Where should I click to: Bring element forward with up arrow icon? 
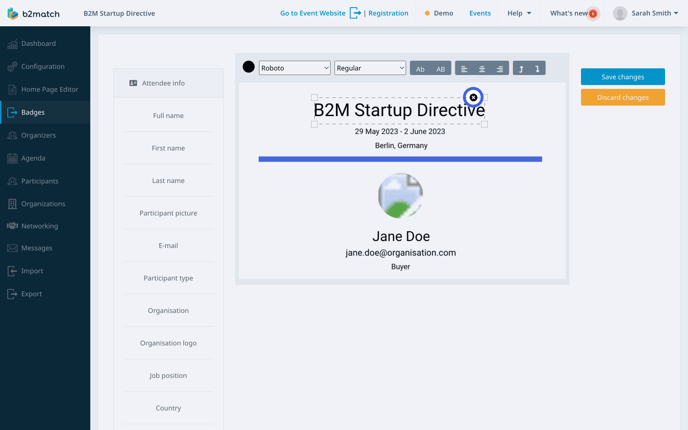[521, 69]
